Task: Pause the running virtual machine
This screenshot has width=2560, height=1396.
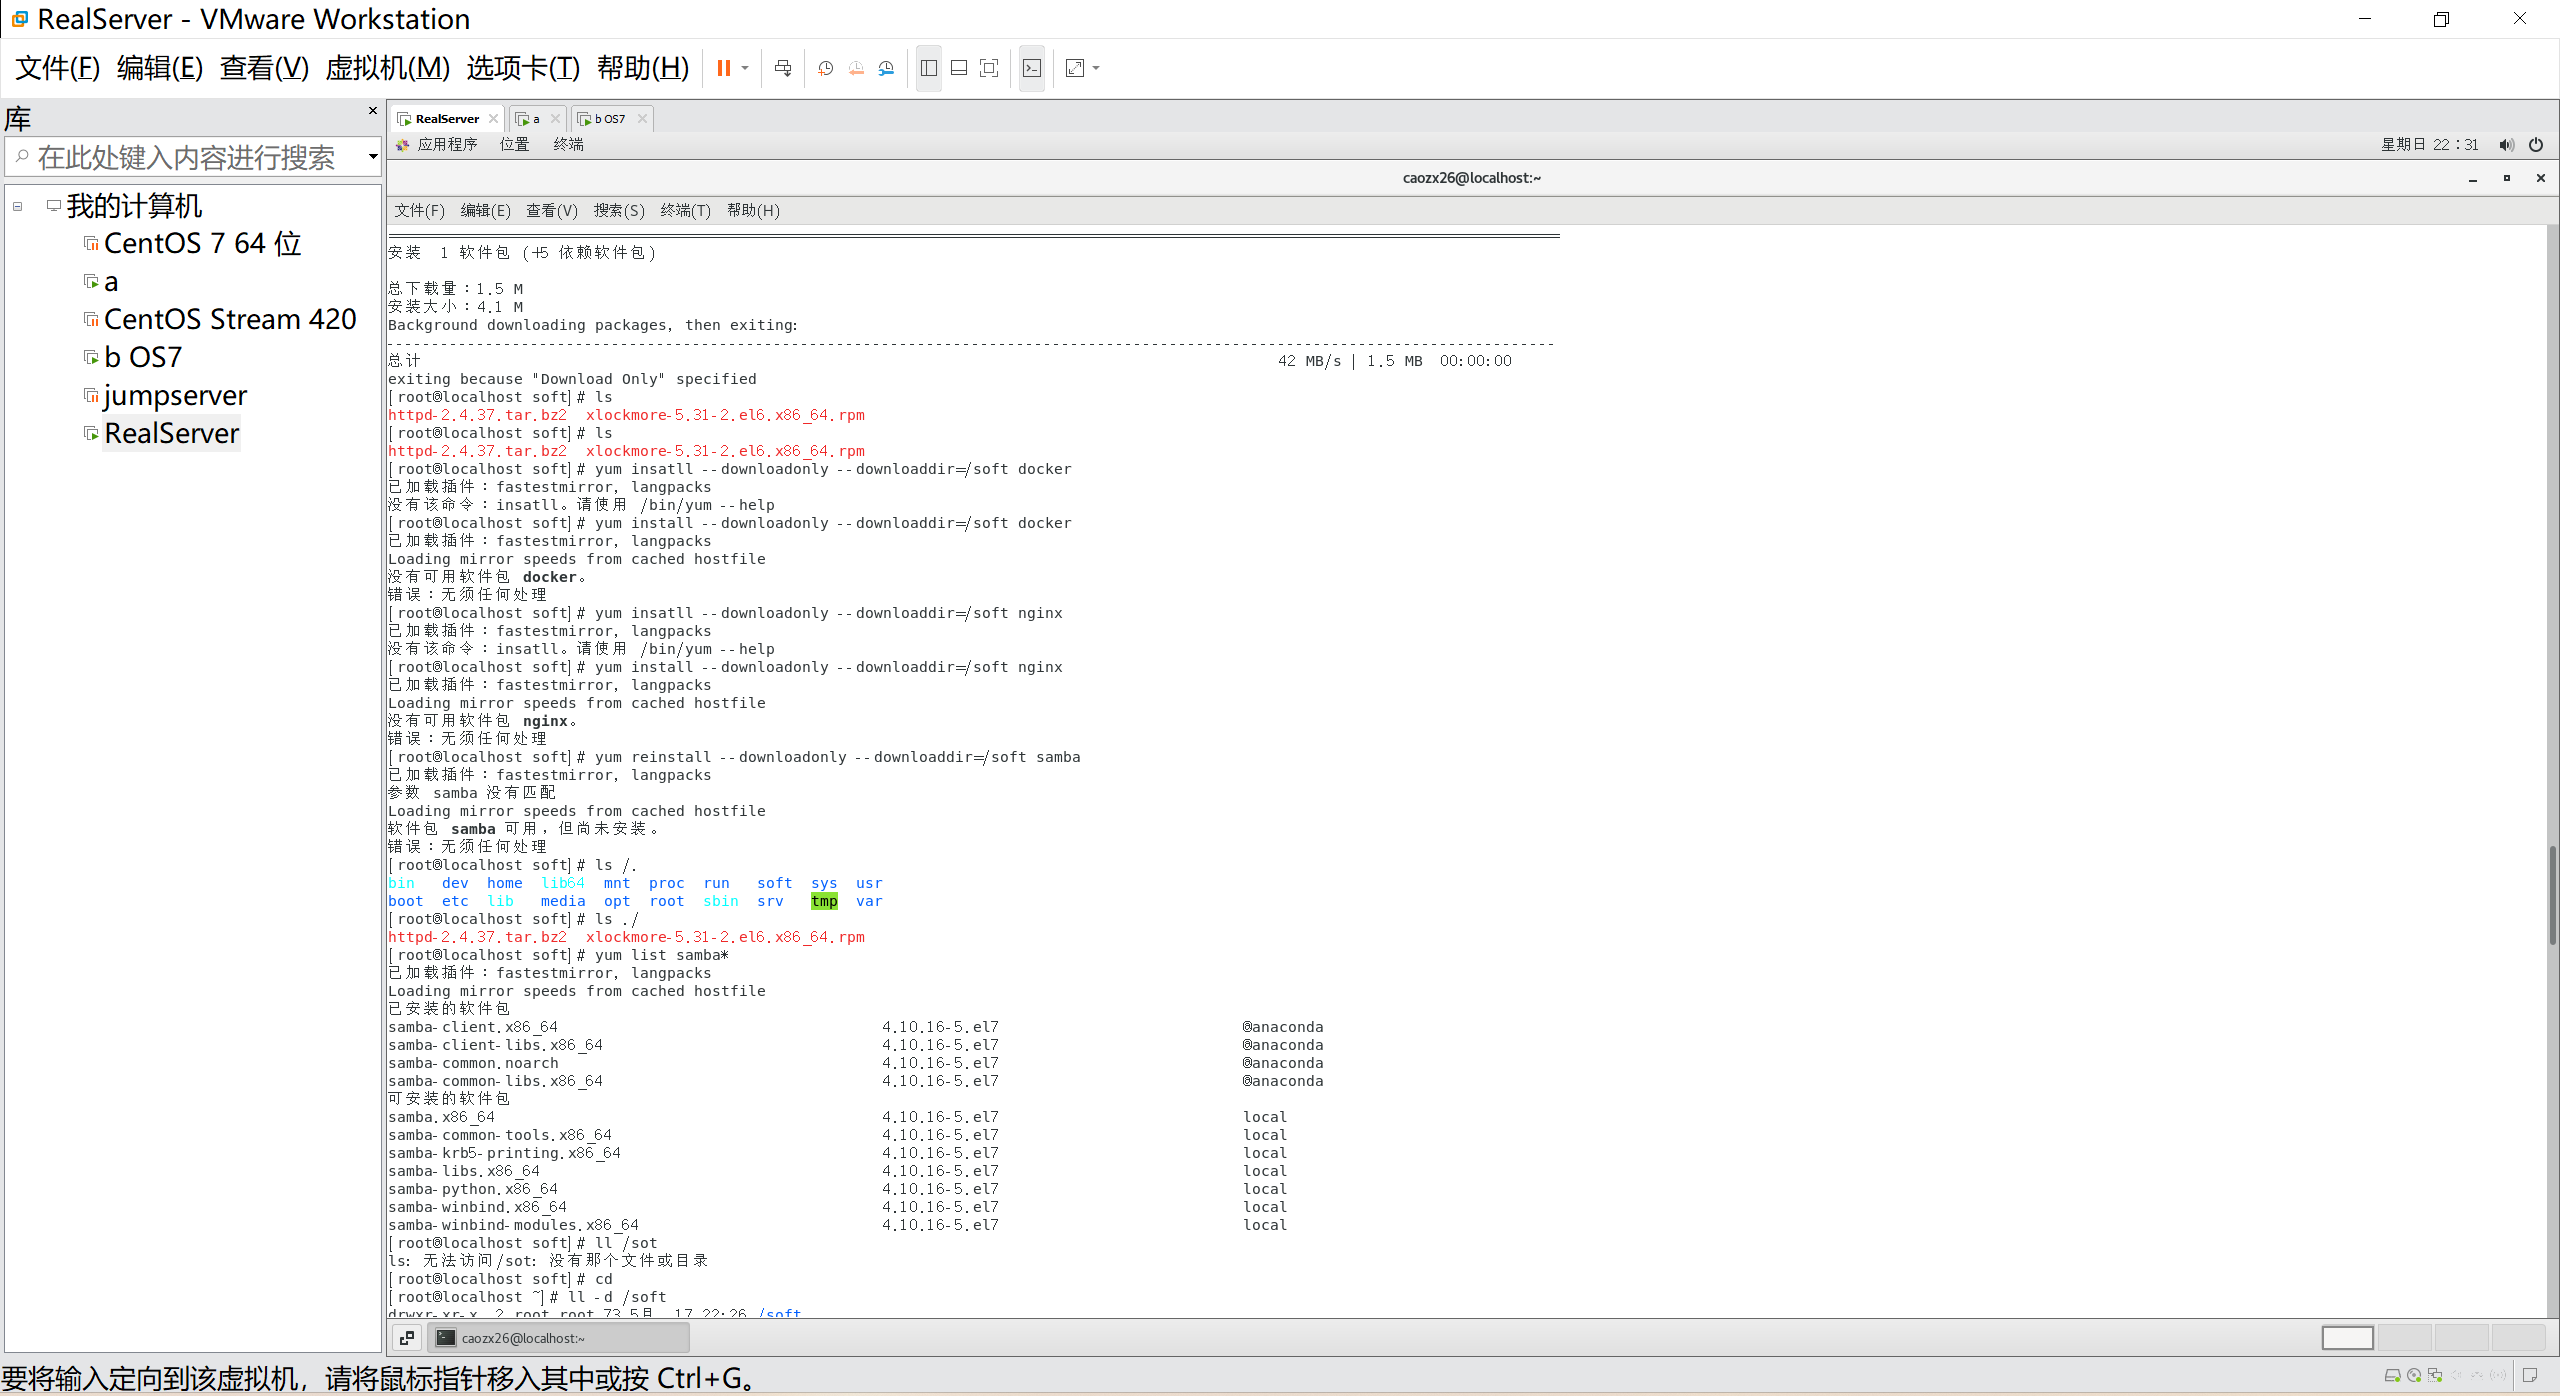Action: coord(723,68)
